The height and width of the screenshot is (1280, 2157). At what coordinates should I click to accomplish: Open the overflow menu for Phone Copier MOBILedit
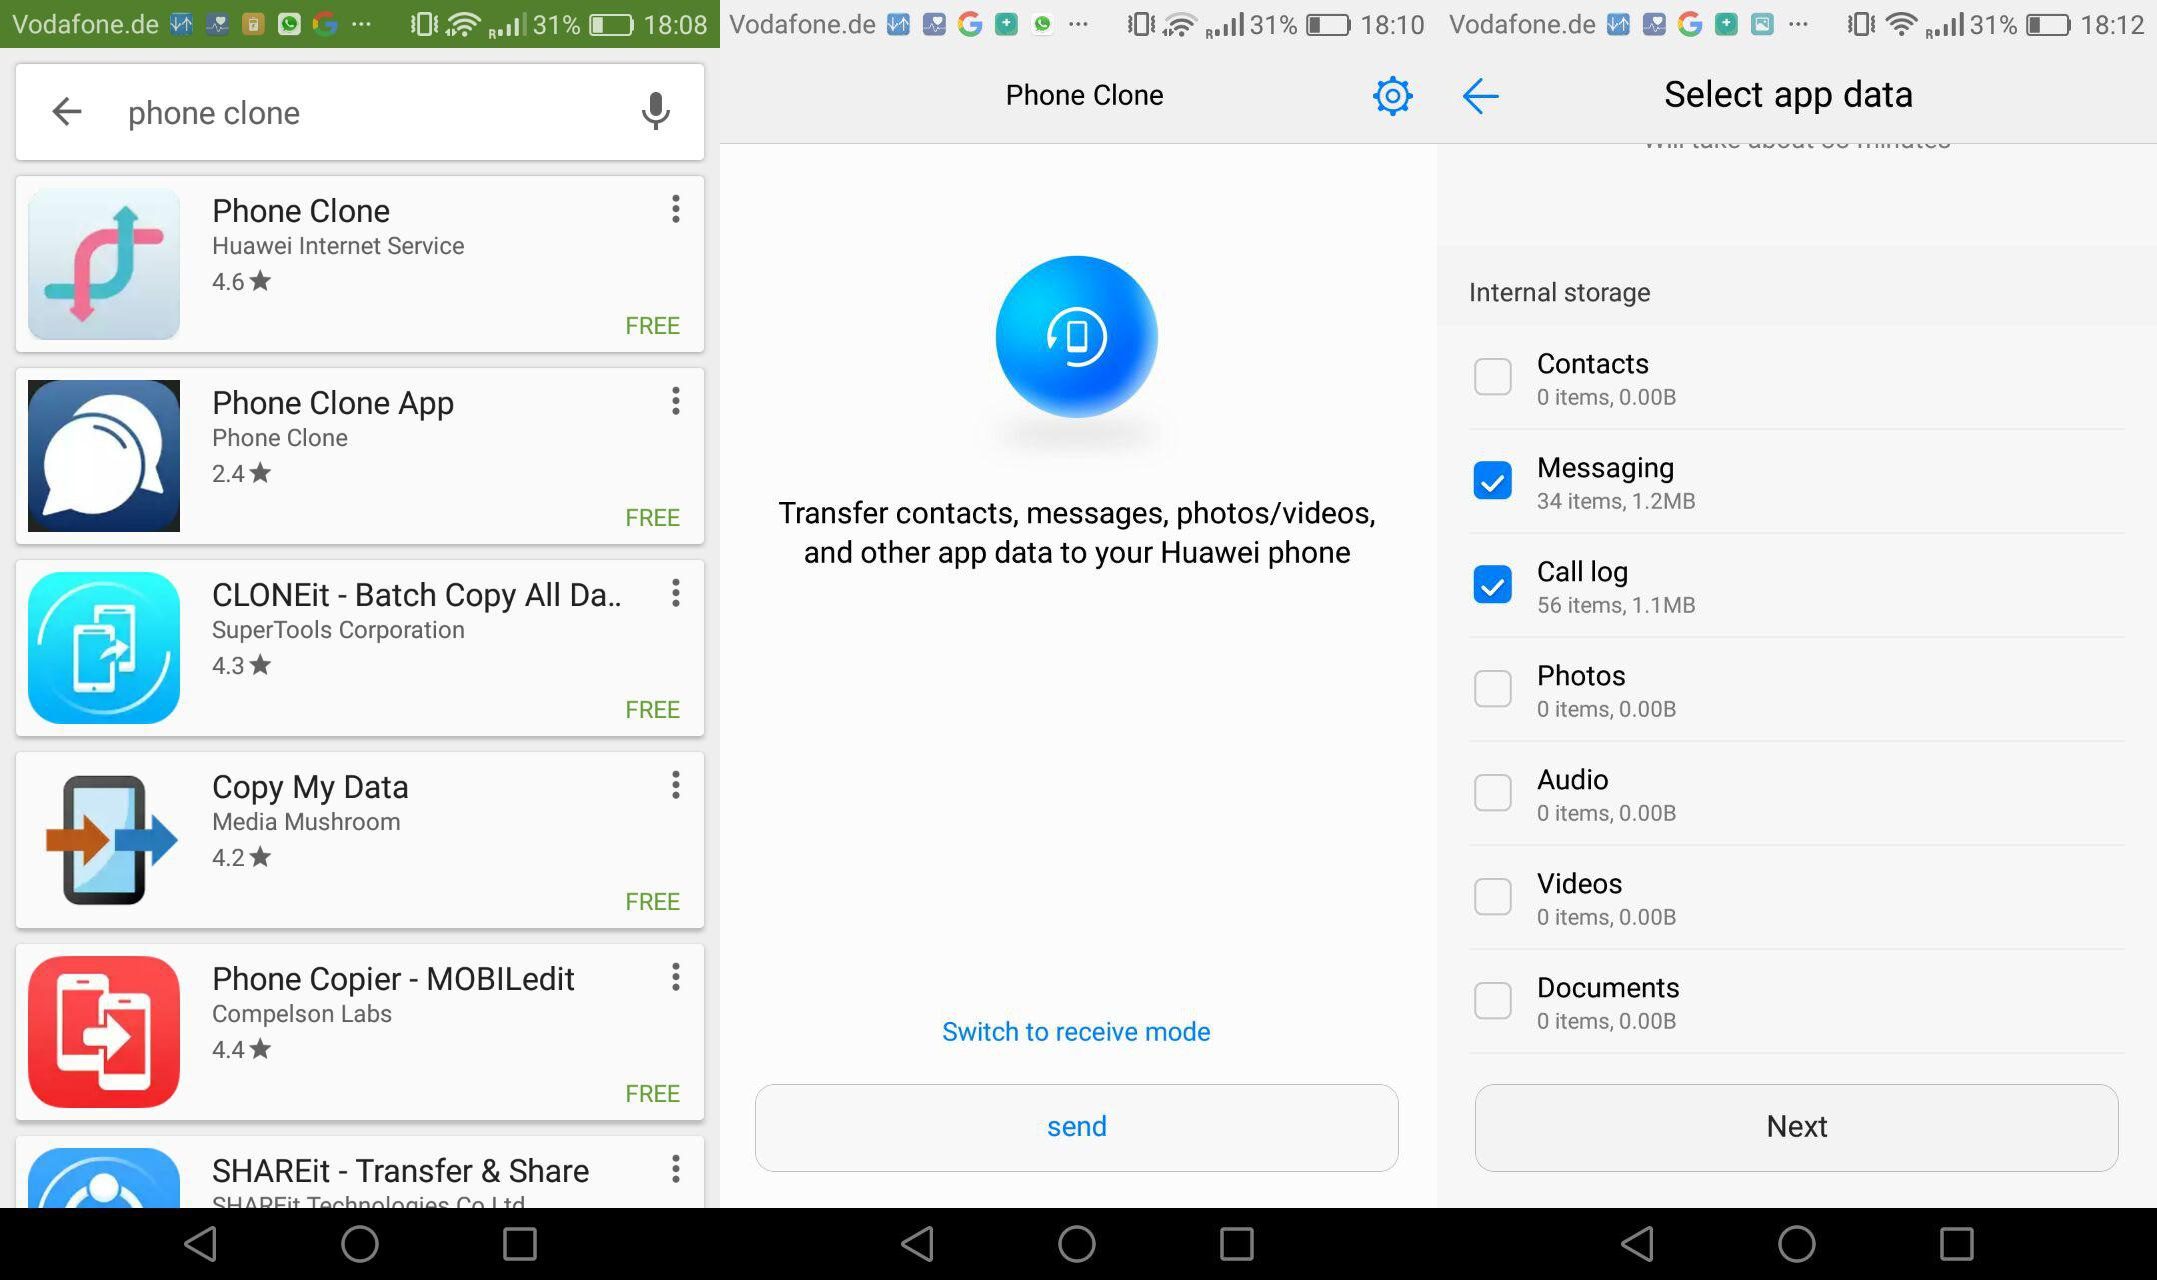click(676, 977)
